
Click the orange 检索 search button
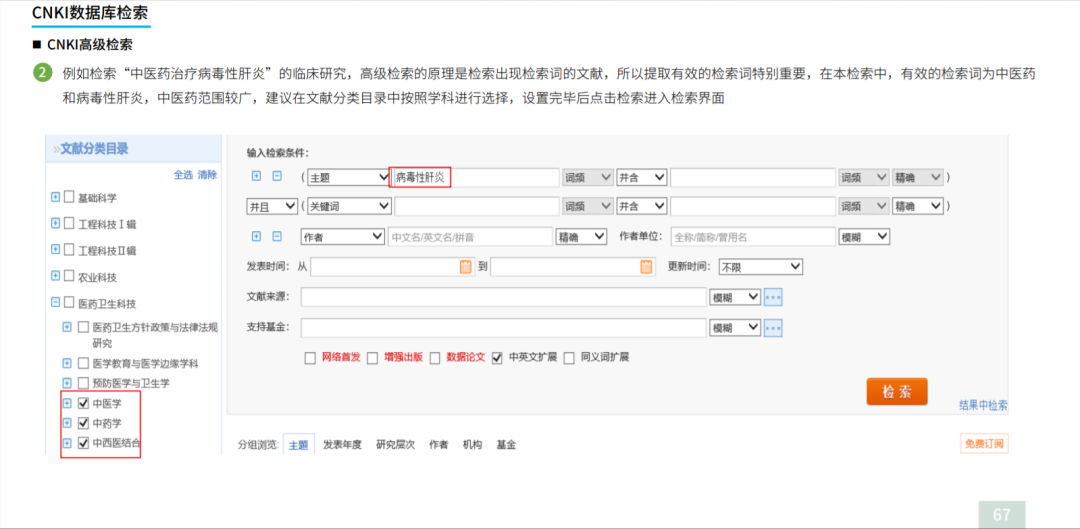pyautogui.click(x=897, y=391)
